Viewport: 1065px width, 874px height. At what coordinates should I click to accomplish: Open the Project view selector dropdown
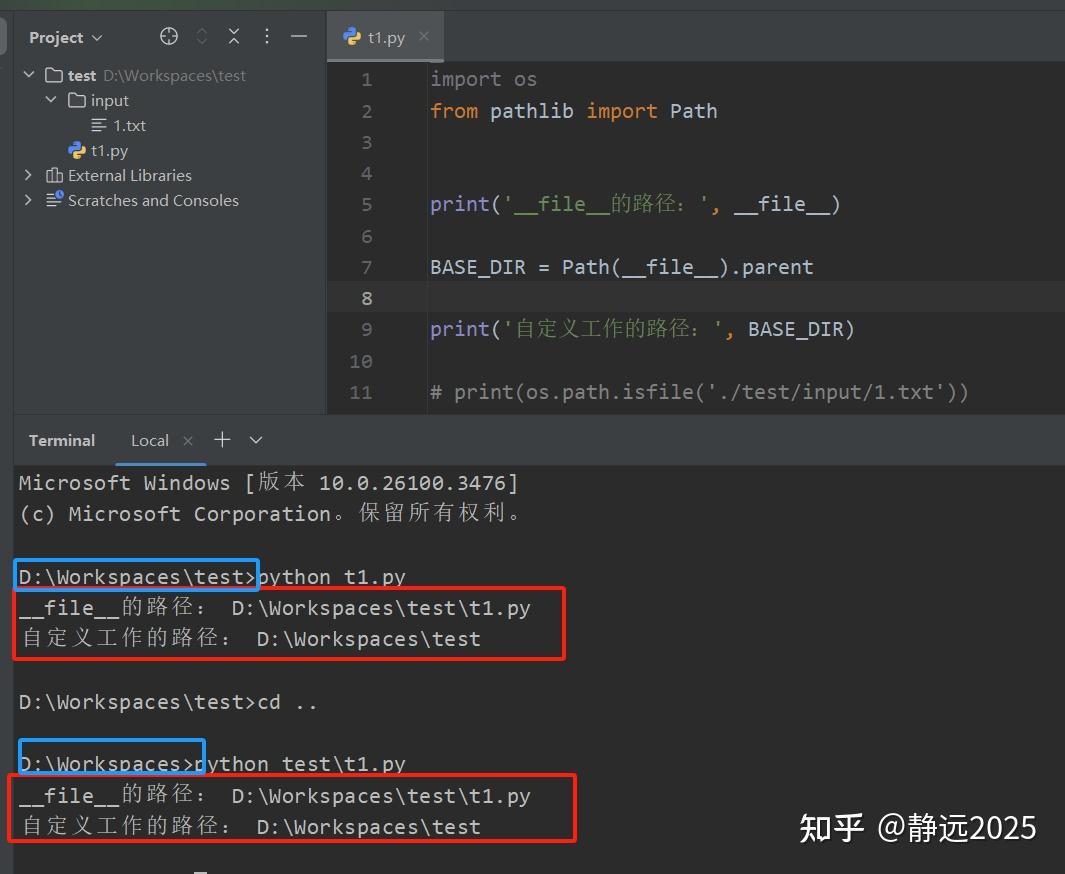(x=97, y=37)
